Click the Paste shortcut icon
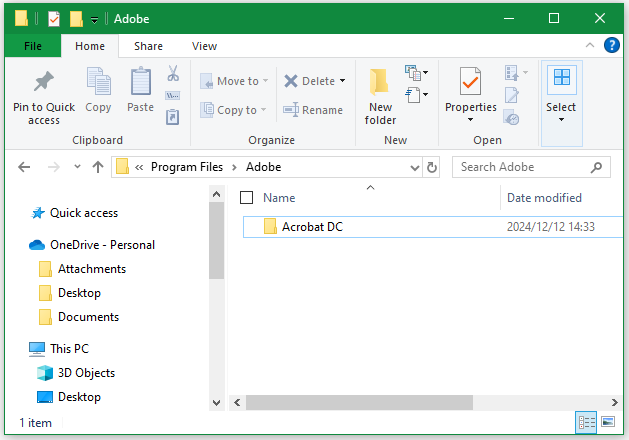Image resolution: width=629 pixels, height=440 pixels. [x=172, y=117]
